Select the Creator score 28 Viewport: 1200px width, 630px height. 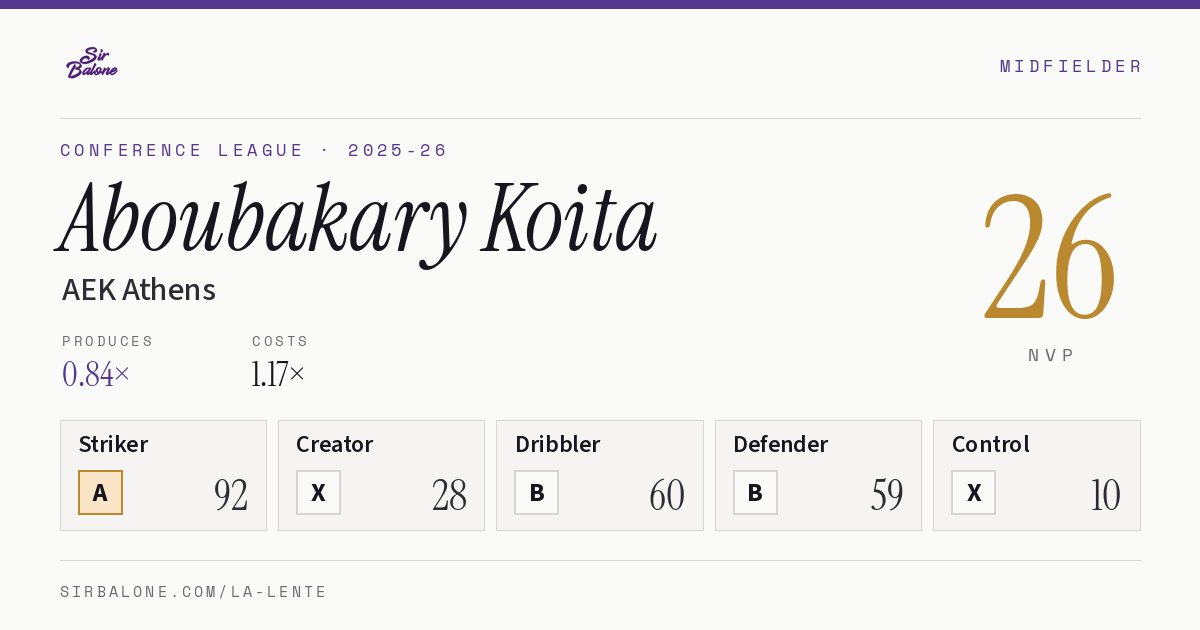coord(449,495)
